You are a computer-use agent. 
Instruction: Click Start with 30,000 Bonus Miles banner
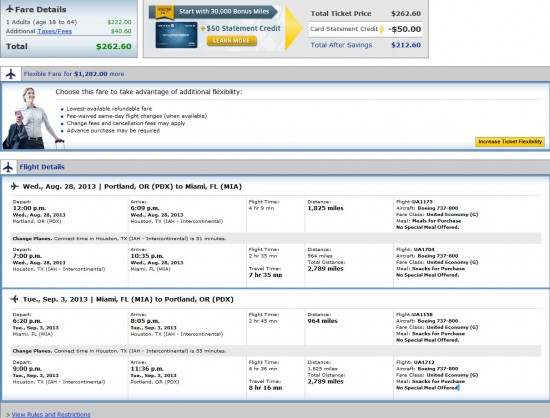pos(224,12)
